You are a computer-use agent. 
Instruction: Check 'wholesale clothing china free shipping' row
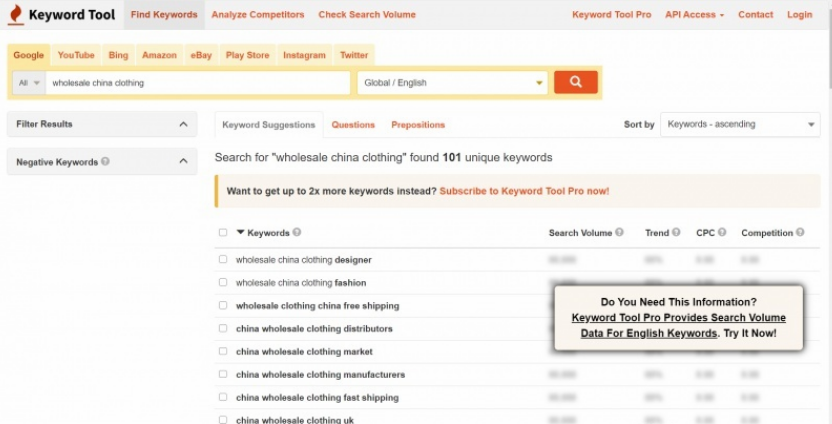coord(223,305)
